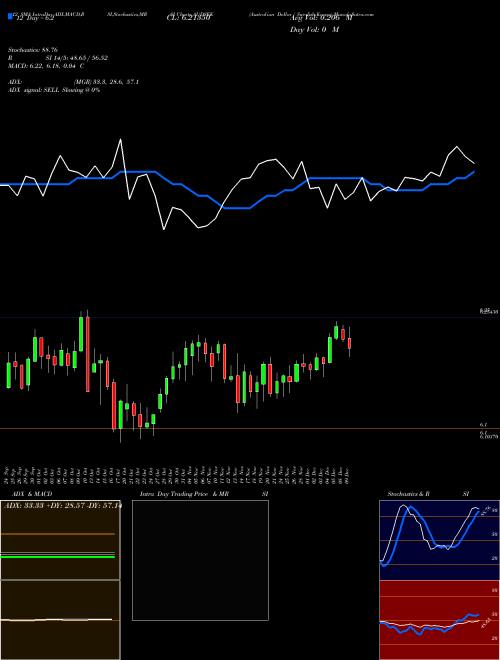Click the '(MGR) 33.3, 28.6, 57.1' ADX values

point(106,82)
